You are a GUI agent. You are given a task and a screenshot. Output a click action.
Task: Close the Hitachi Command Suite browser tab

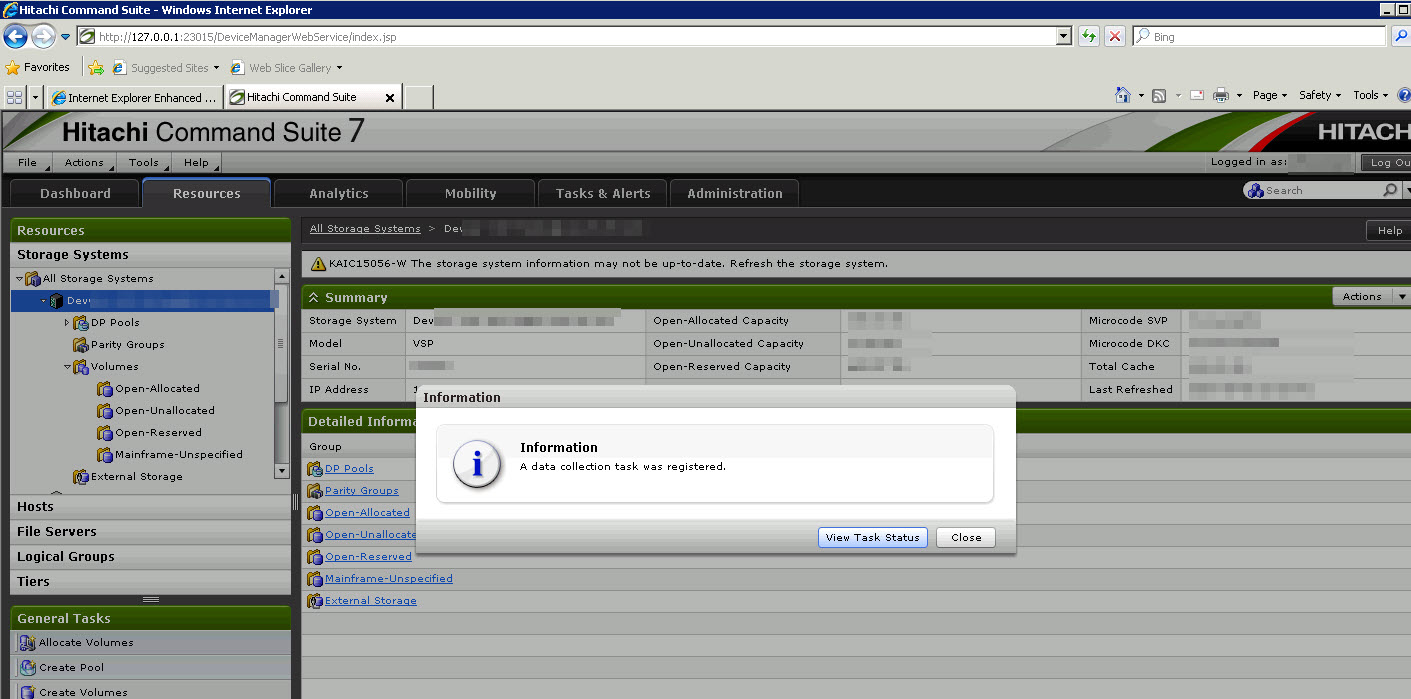tap(389, 98)
